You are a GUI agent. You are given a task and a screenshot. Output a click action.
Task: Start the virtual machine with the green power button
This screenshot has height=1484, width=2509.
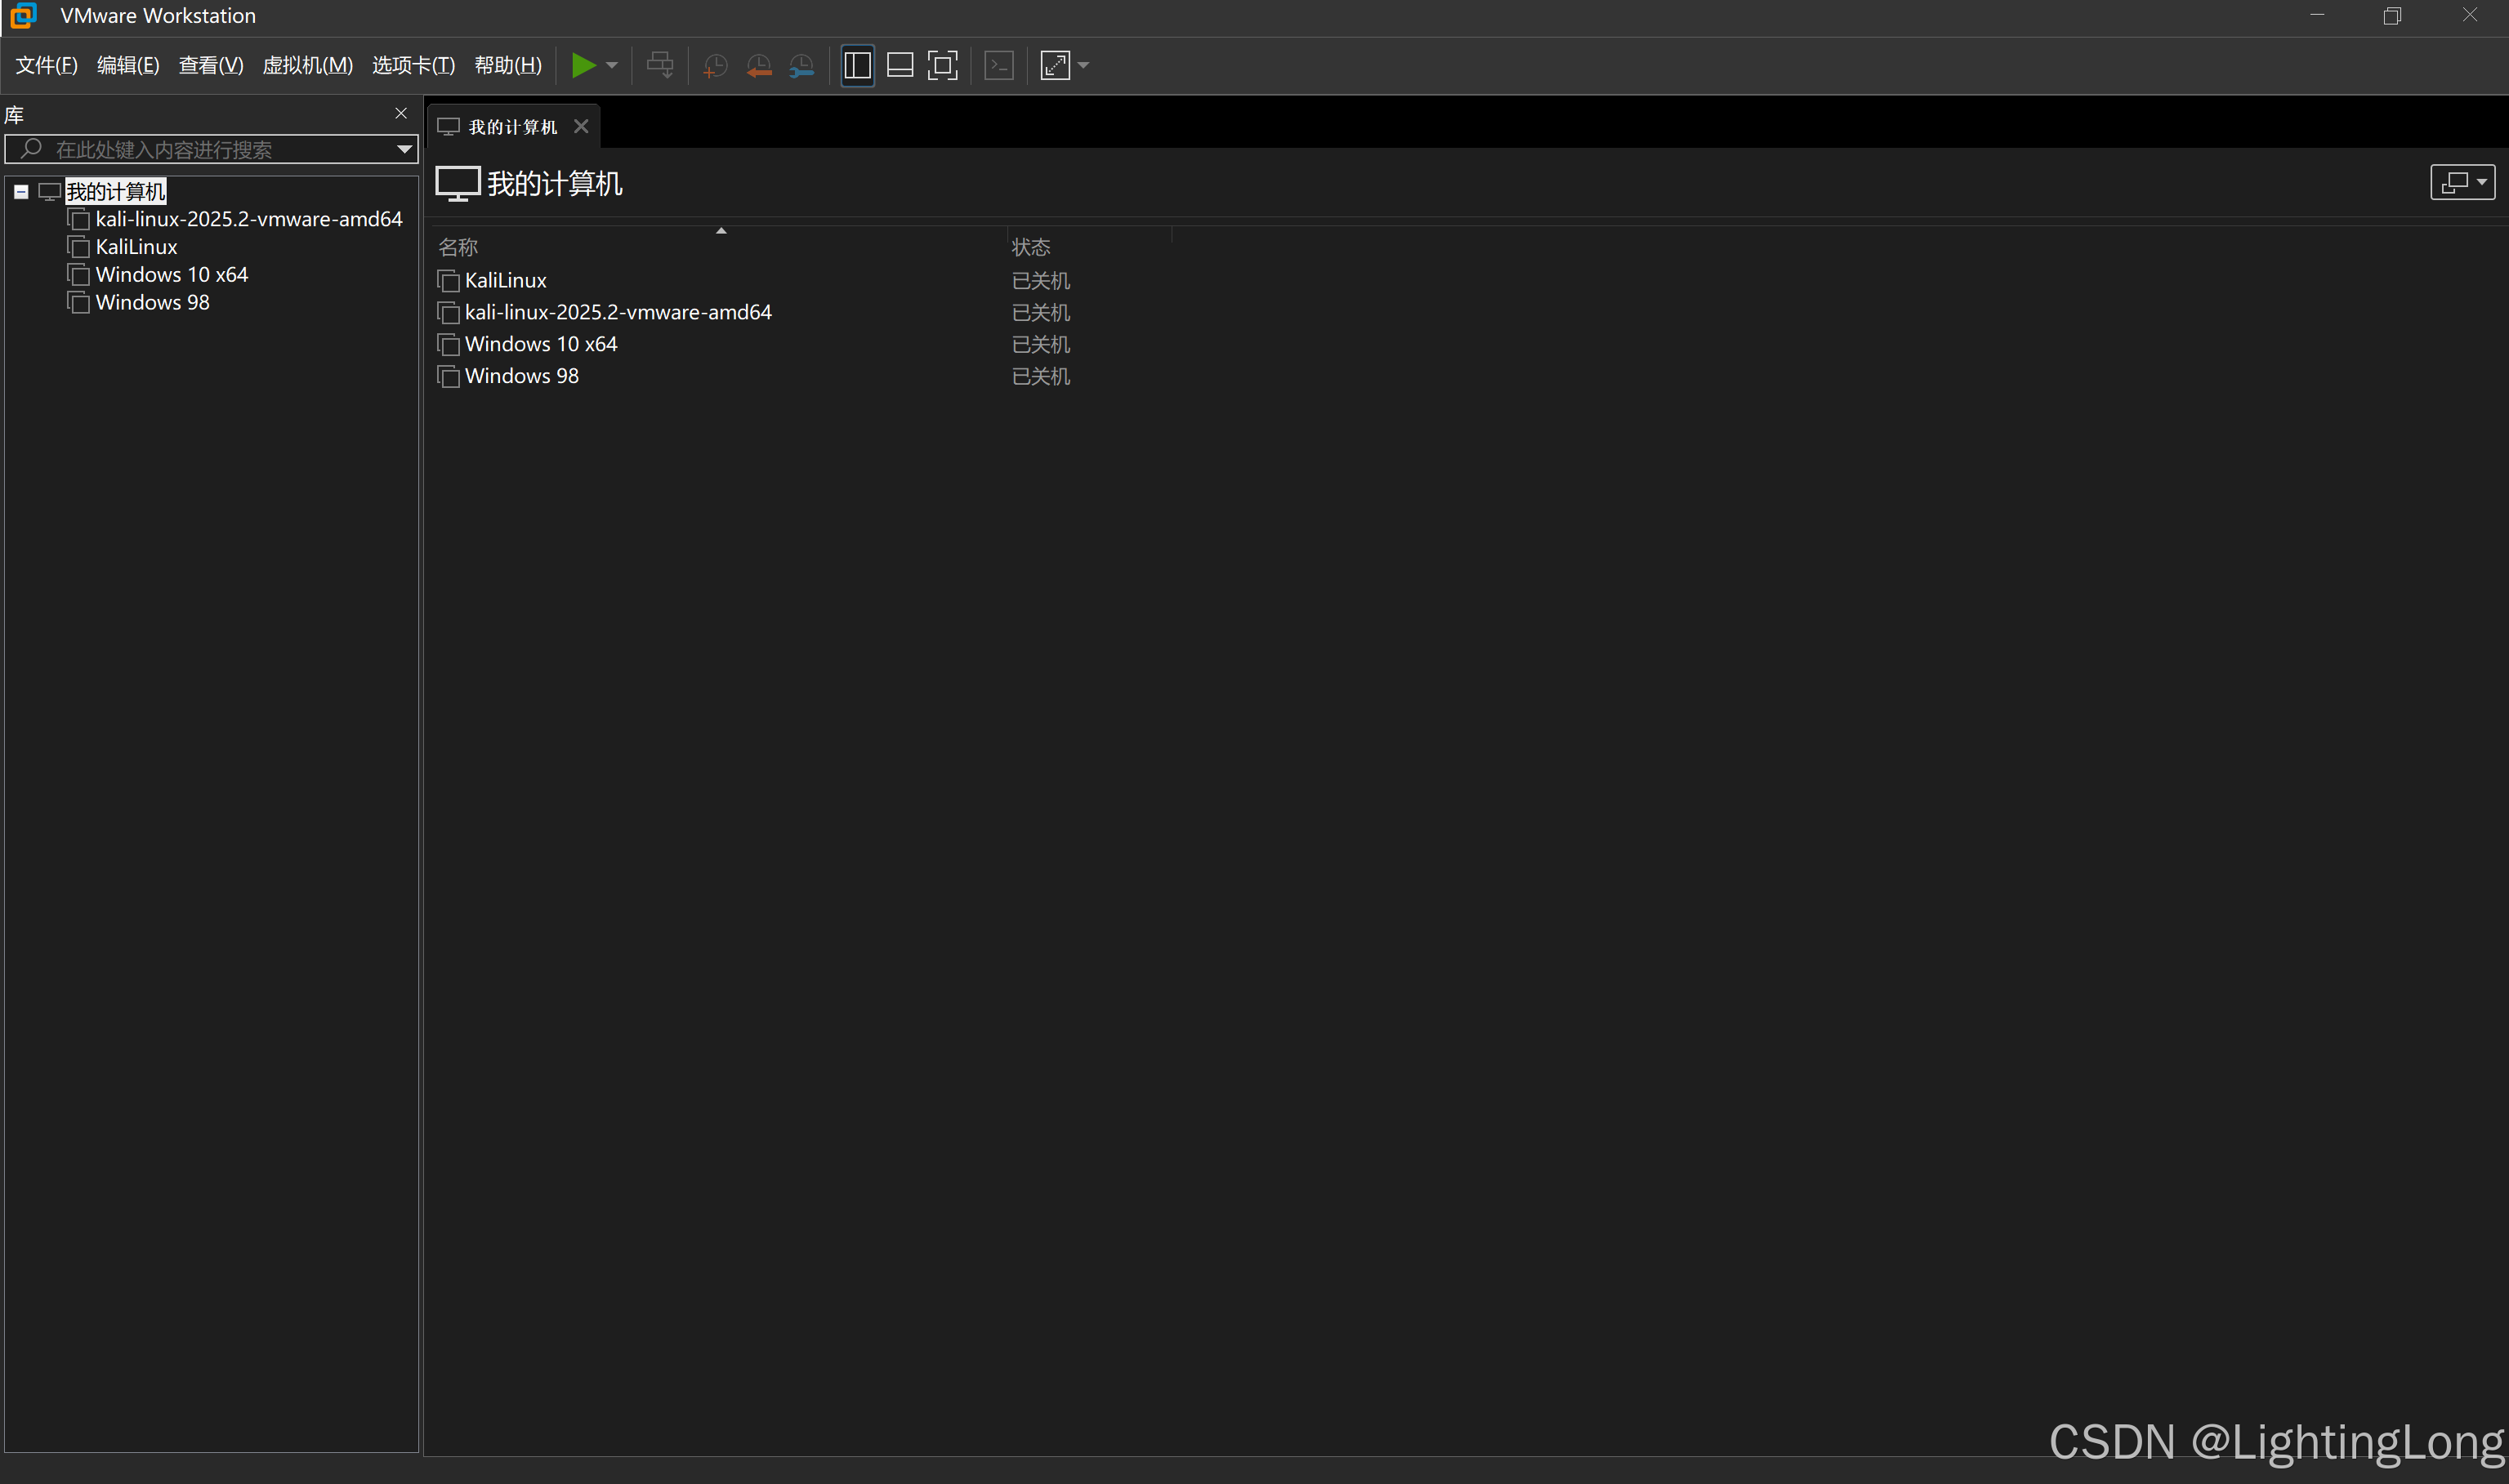pyautogui.click(x=585, y=65)
